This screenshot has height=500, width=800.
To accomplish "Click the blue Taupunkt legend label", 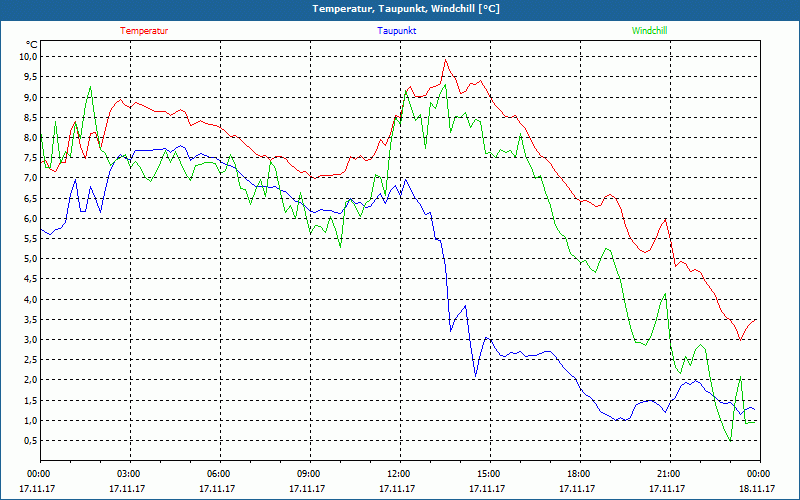I will coord(396,31).
